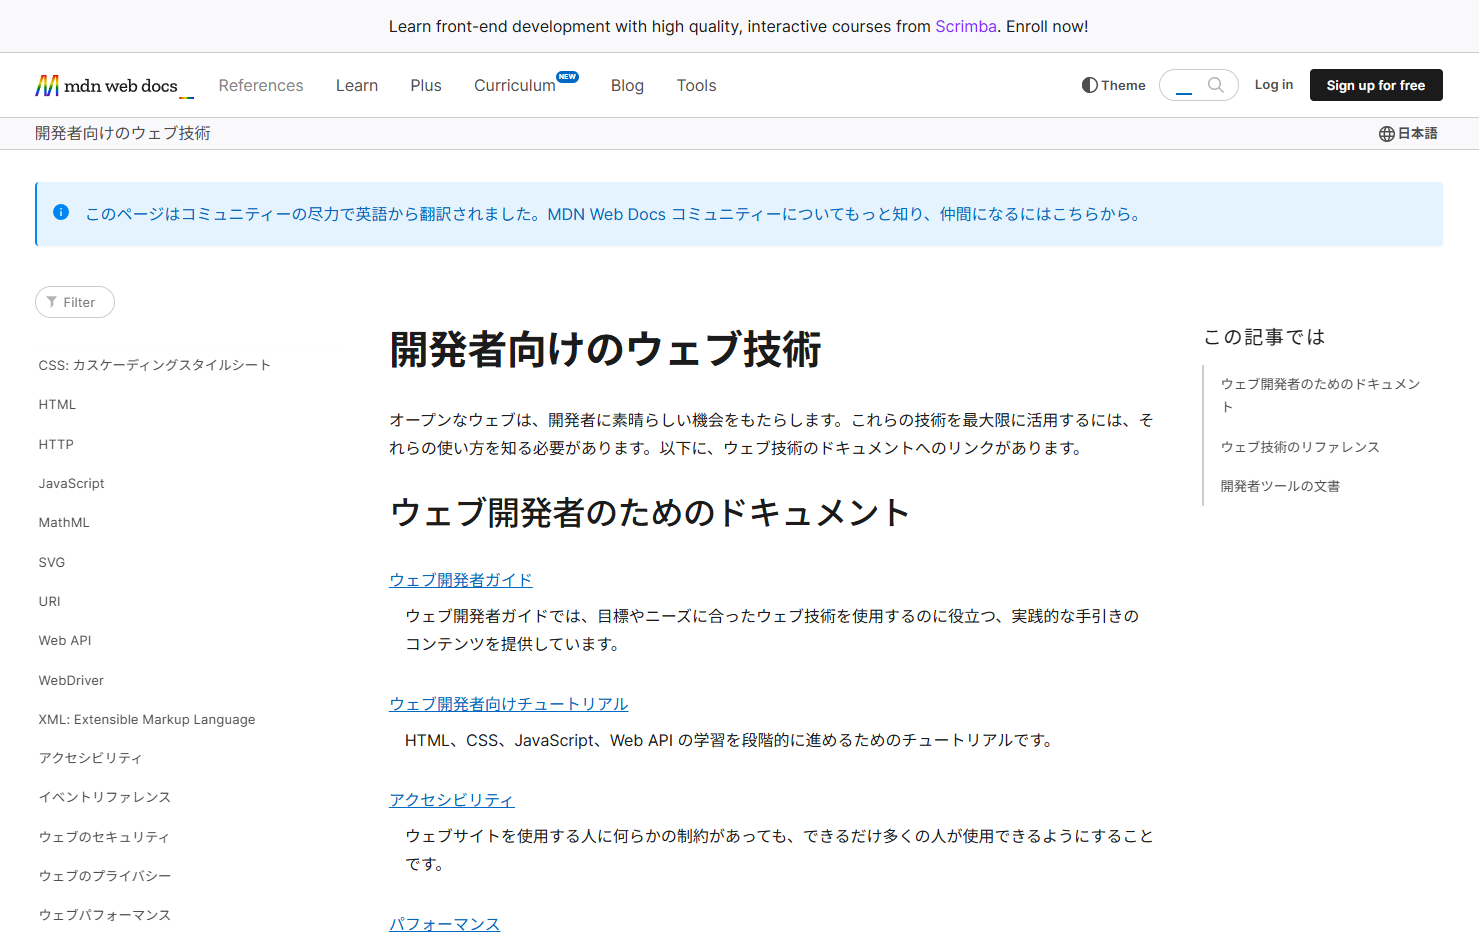Go to the Blog
Viewport: 1479px width, 933px height.
tap(627, 85)
